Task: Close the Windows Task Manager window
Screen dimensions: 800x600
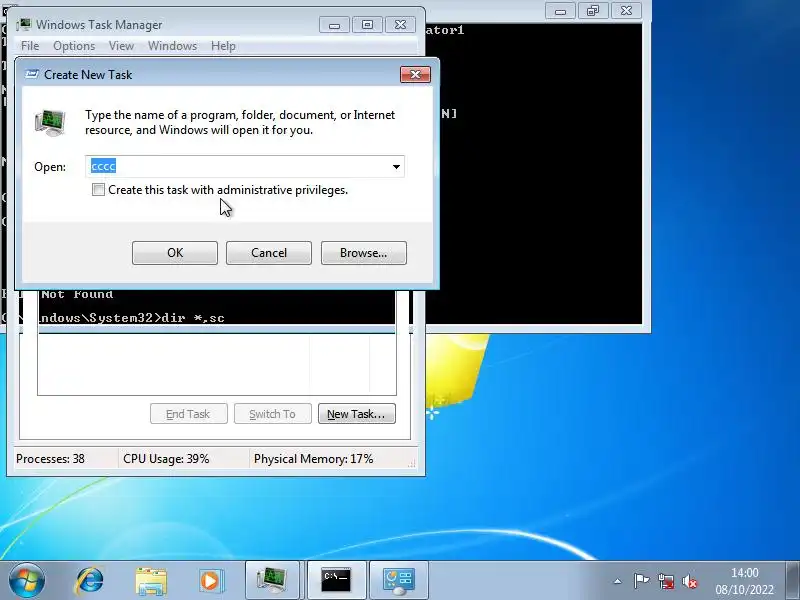Action: (401, 25)
